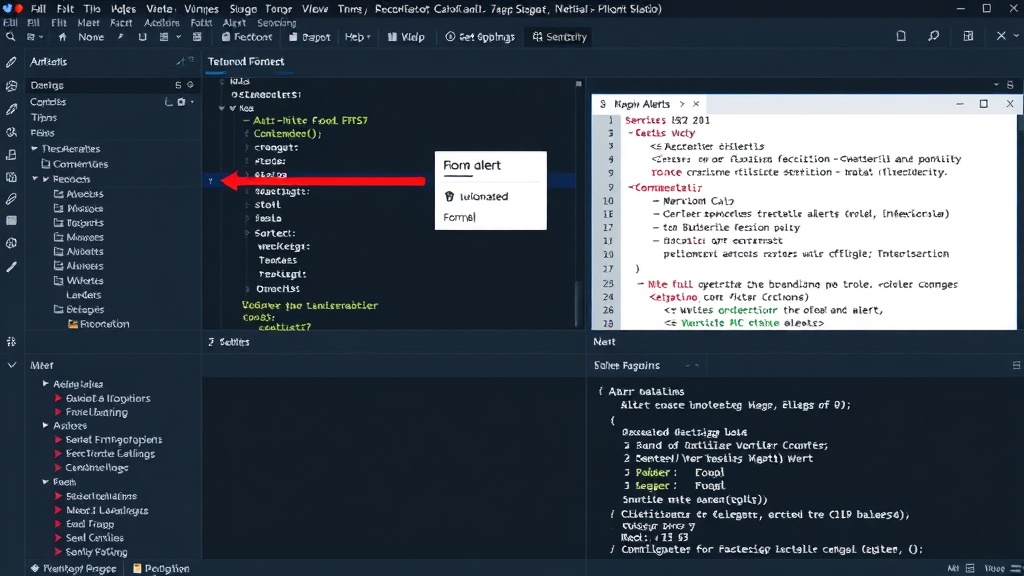Select the globe icon below the top pencil

pos(11,86)
